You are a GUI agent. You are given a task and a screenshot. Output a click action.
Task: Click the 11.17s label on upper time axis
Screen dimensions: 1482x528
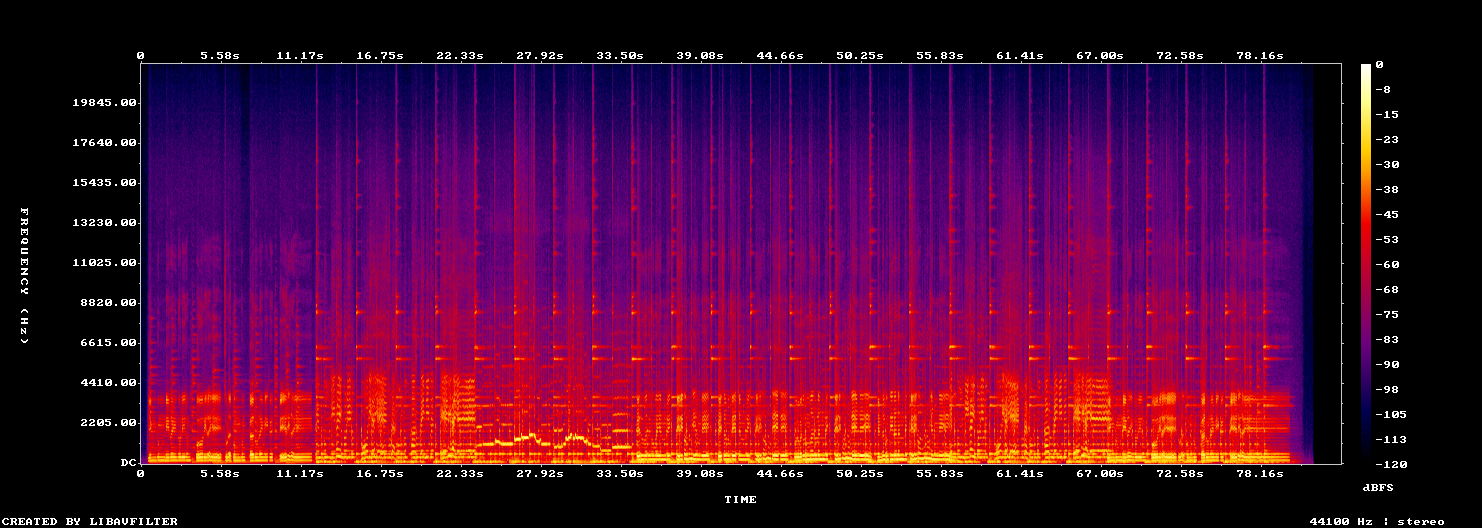pos(300,56)
